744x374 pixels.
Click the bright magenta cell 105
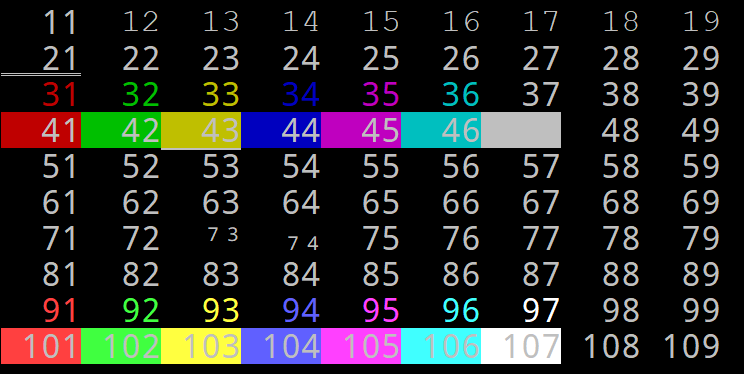coord(361,346)
